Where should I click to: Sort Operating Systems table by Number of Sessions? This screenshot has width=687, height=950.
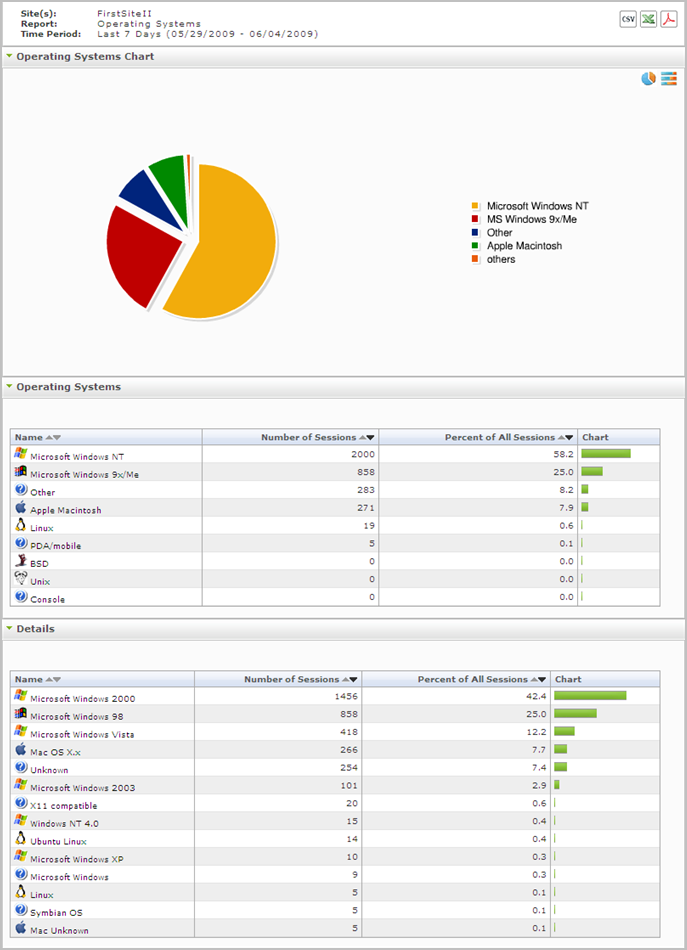click(367, 437)
